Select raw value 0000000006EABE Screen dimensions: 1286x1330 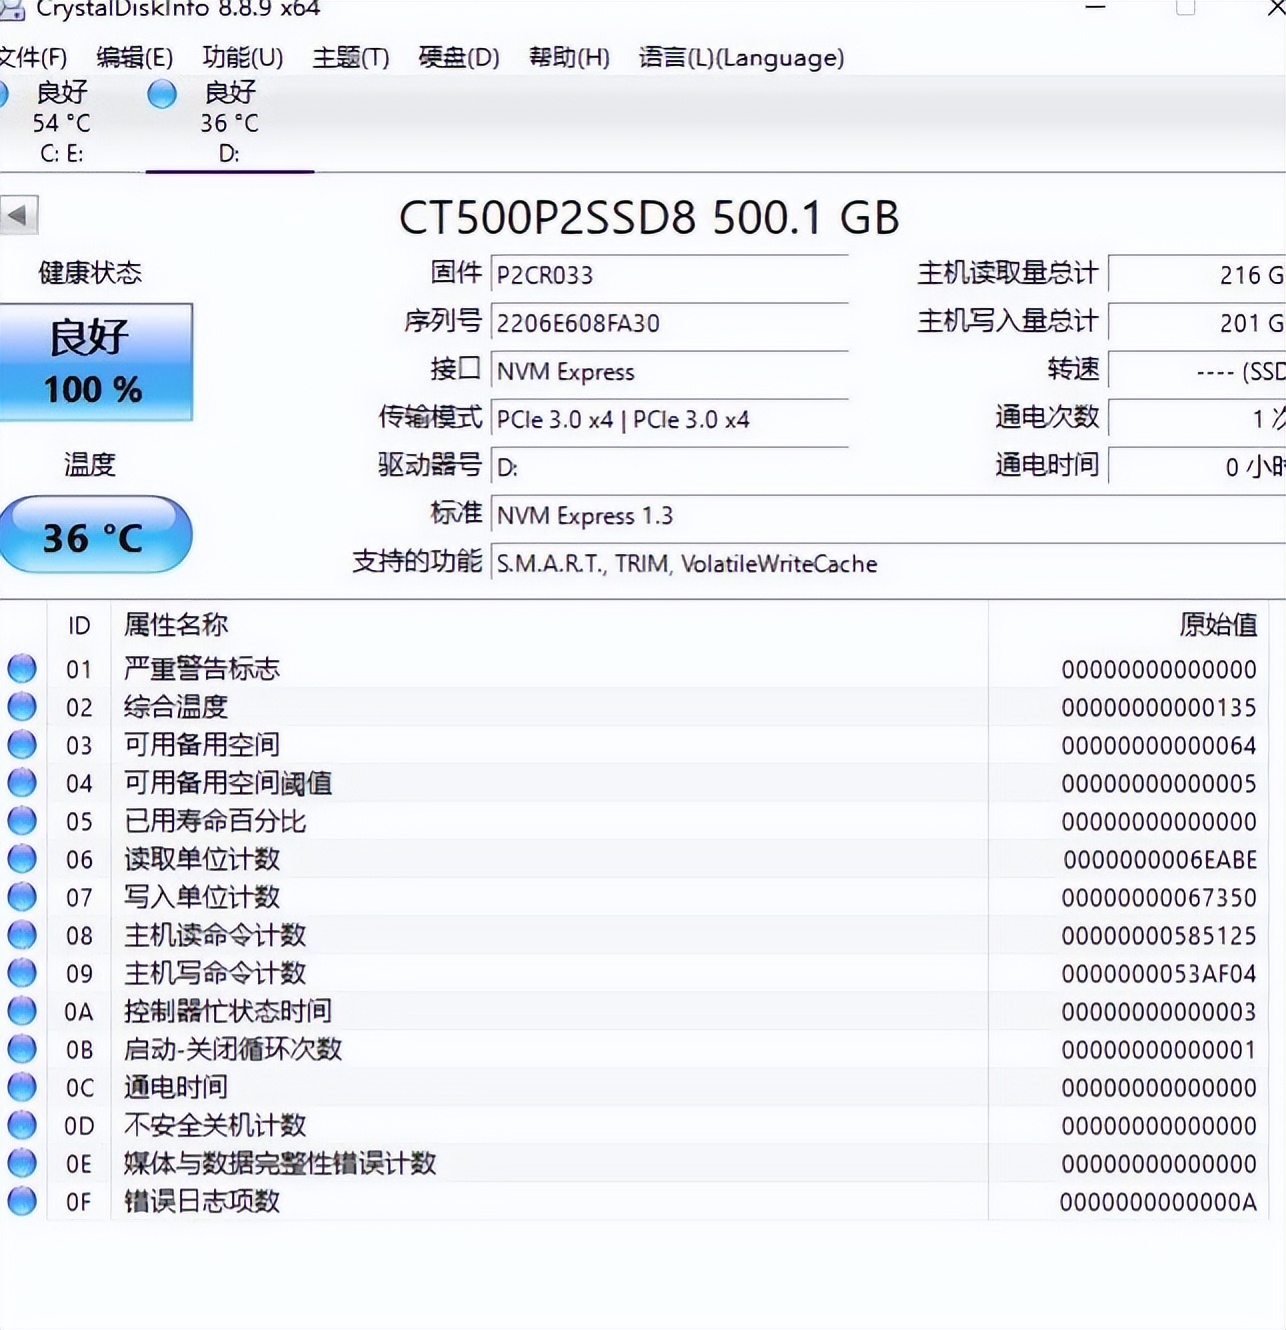click(x=1160, y=859)
